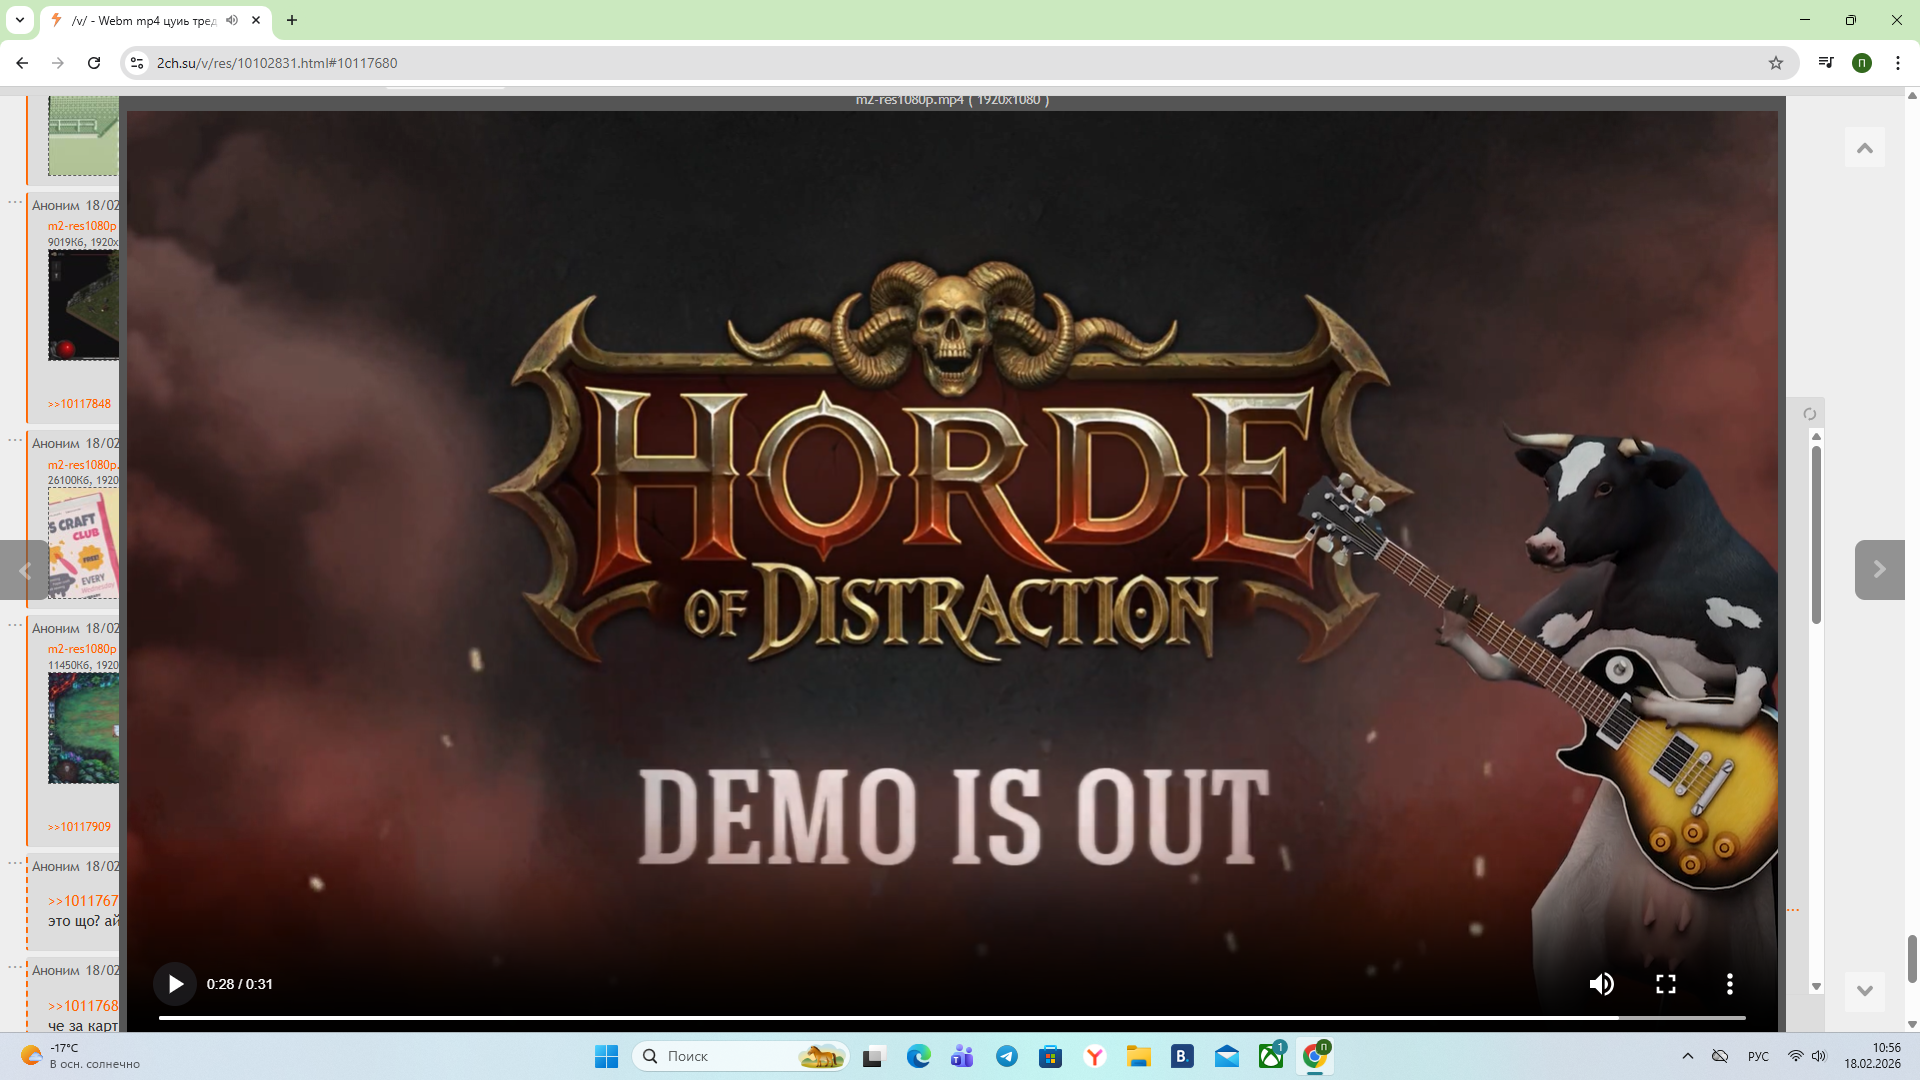Open Telegram from the taskbar

[1007, 1056]
